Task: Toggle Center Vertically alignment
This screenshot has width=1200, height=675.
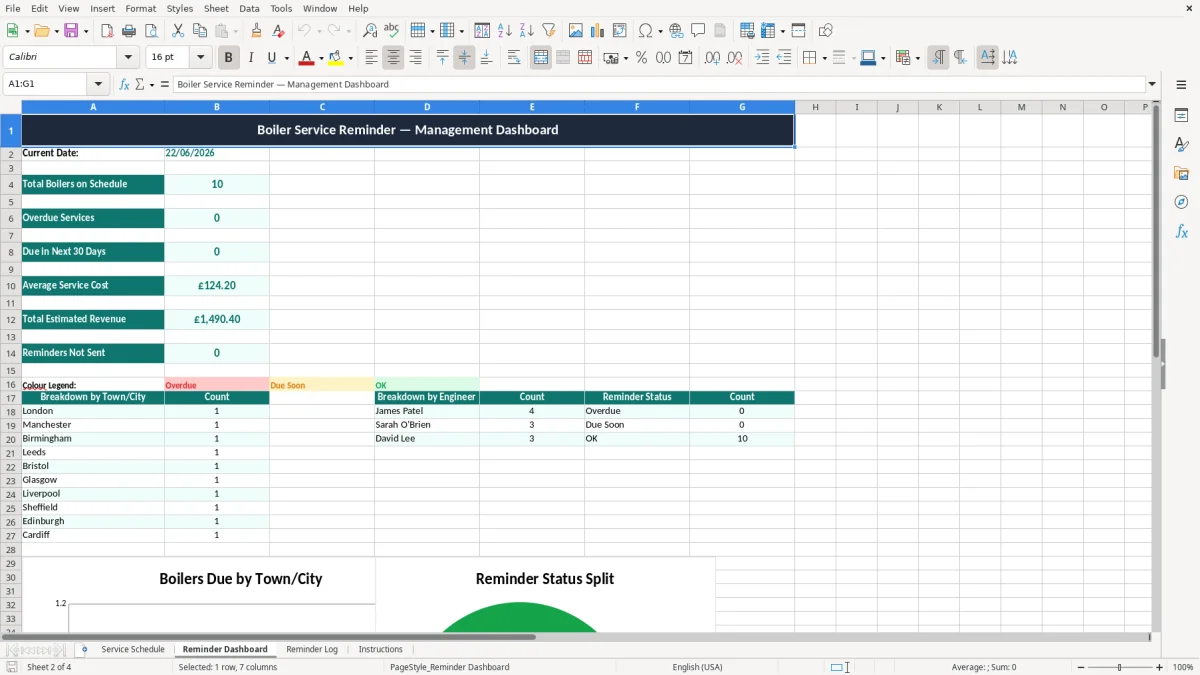Action: click(464, 58)
